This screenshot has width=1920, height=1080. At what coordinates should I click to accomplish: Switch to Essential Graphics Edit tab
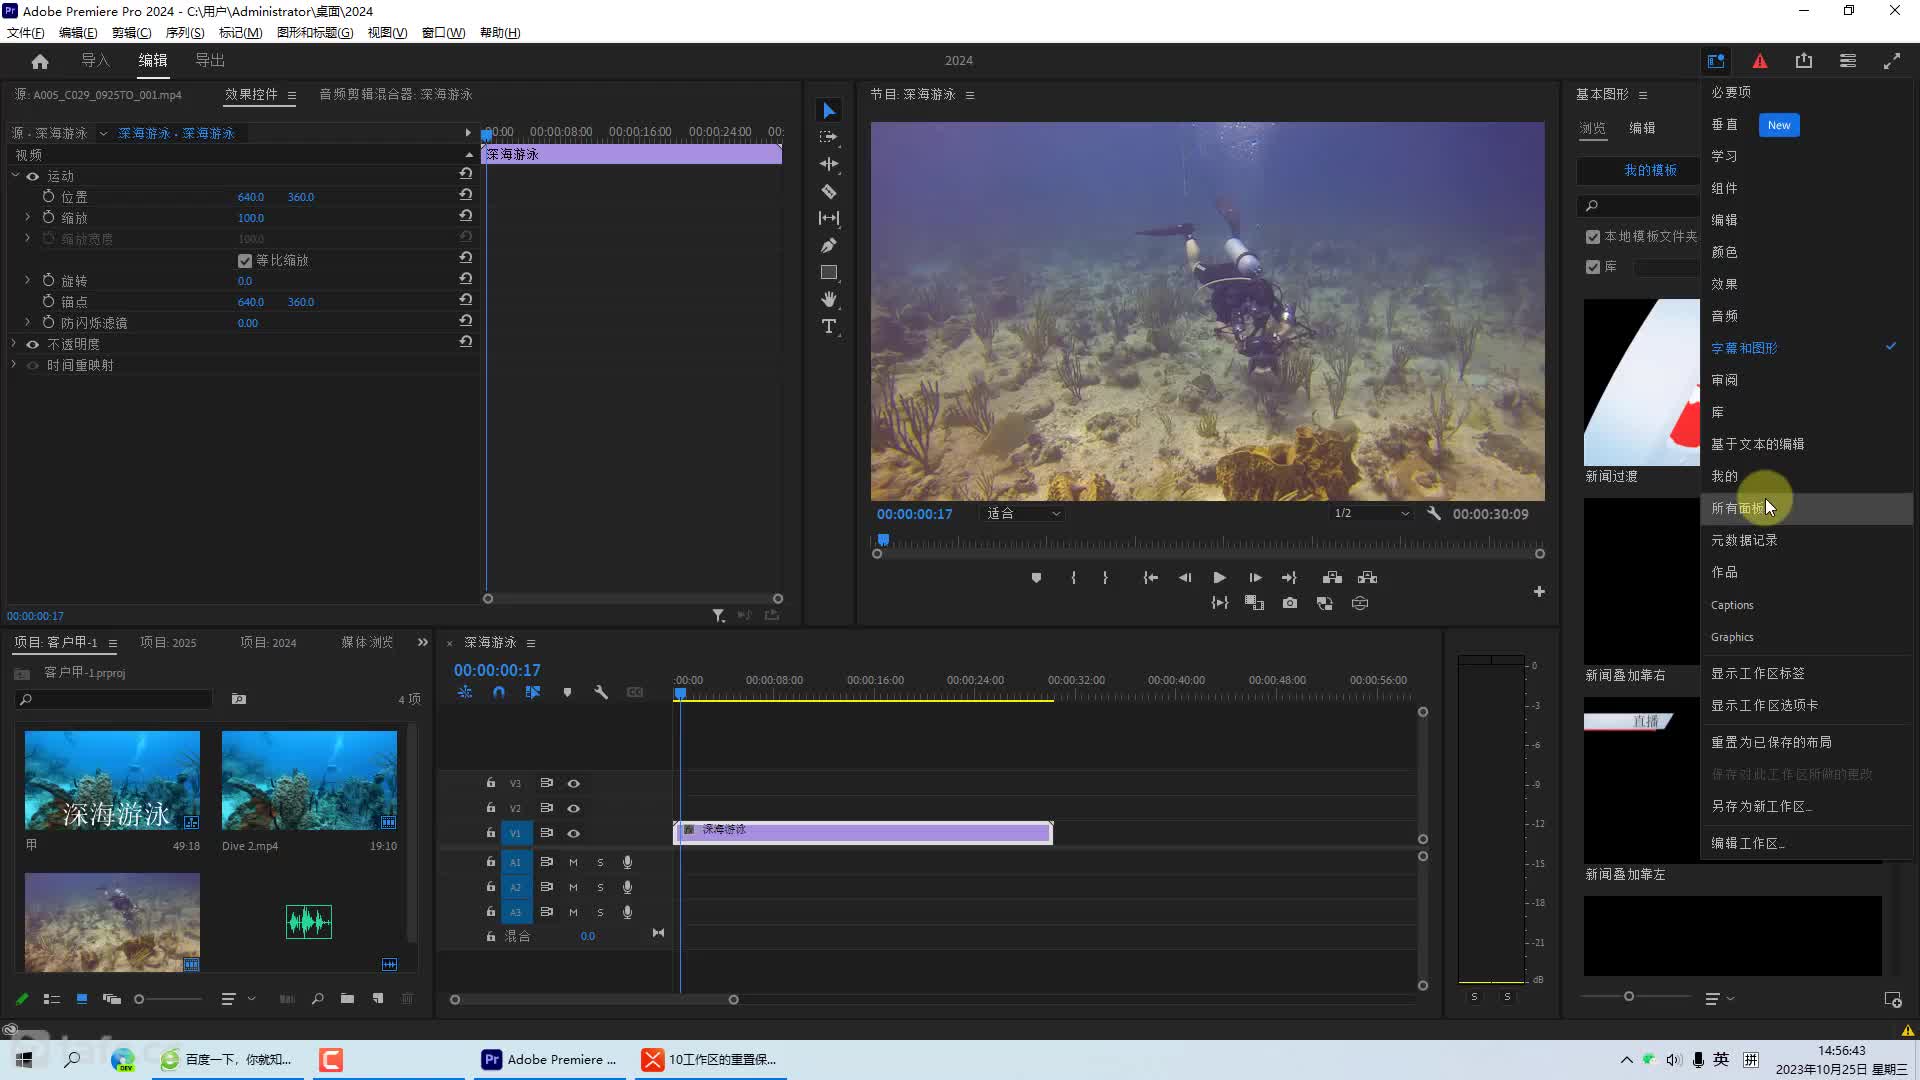pyautogui.click(x=1642, y=128)
